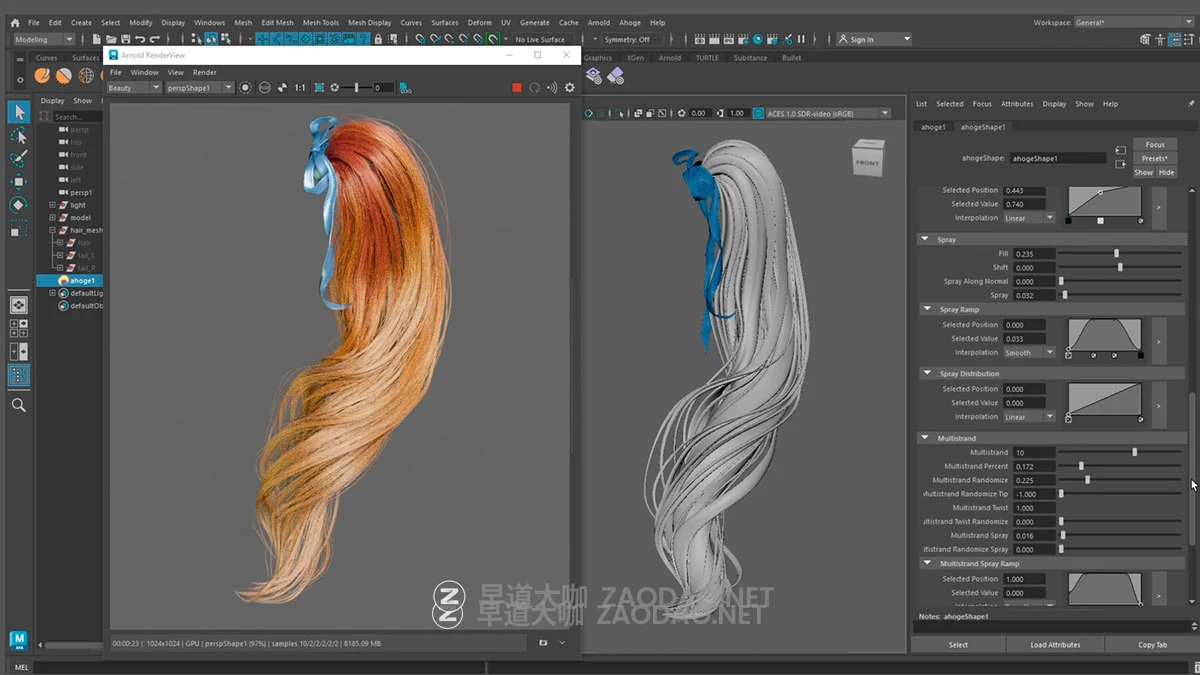Open Arnold RenderView settings gear

click(569, 87)
